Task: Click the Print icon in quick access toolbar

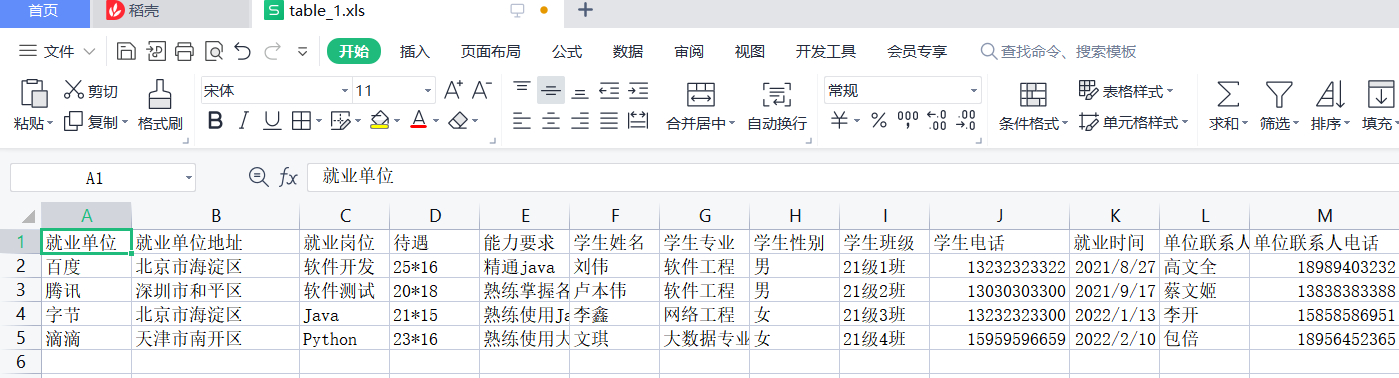Action: [184, 51]
